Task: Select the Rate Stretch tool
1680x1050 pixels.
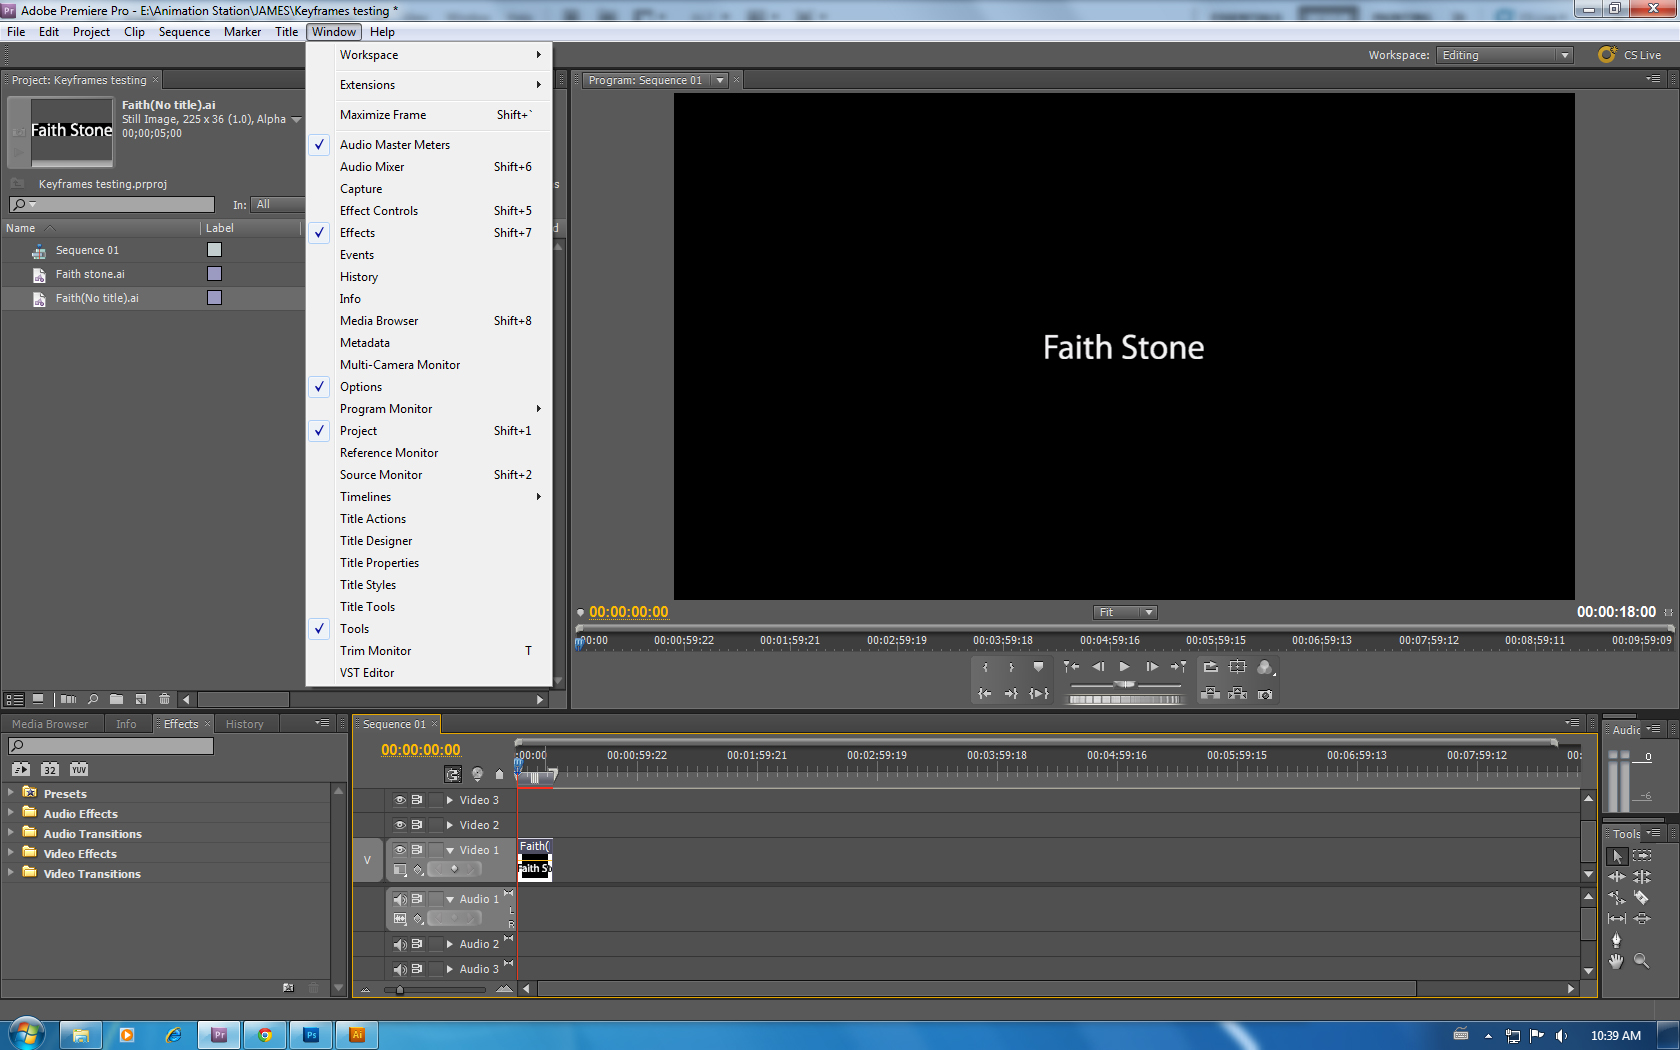Action: click(x=1617, y=898)
